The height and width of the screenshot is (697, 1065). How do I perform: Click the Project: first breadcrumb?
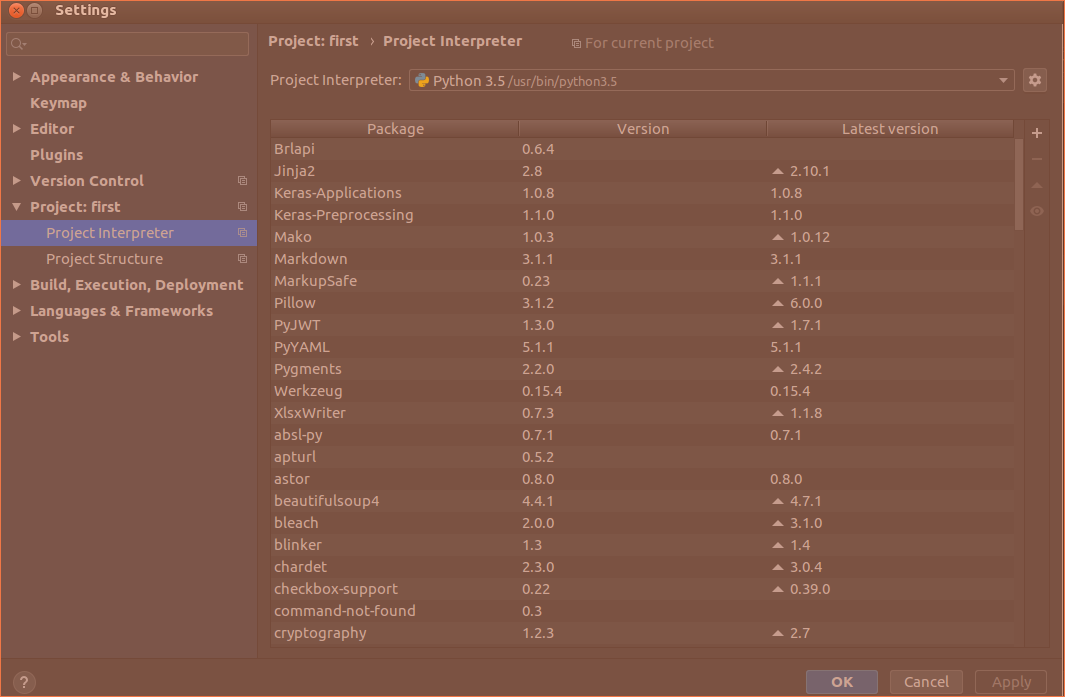[313, 41]
